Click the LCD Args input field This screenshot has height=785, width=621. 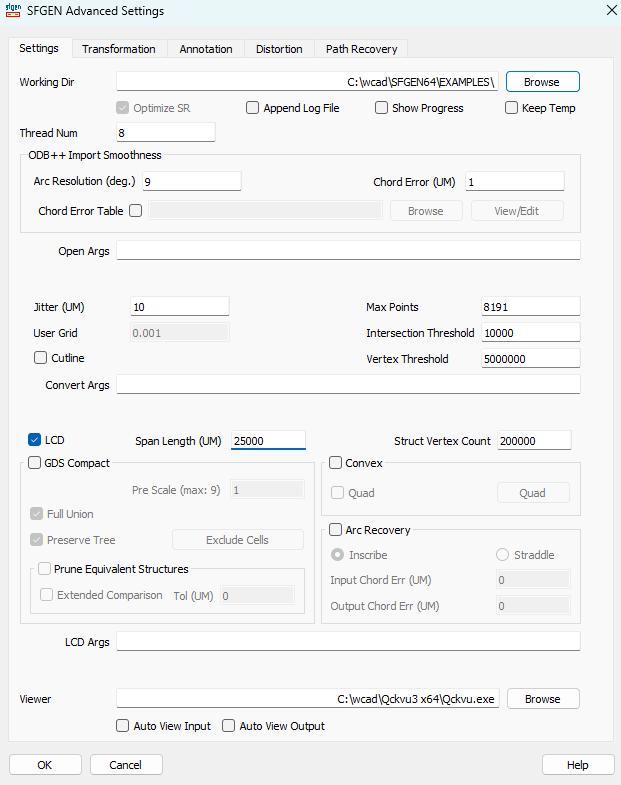[x=348, y=641]
